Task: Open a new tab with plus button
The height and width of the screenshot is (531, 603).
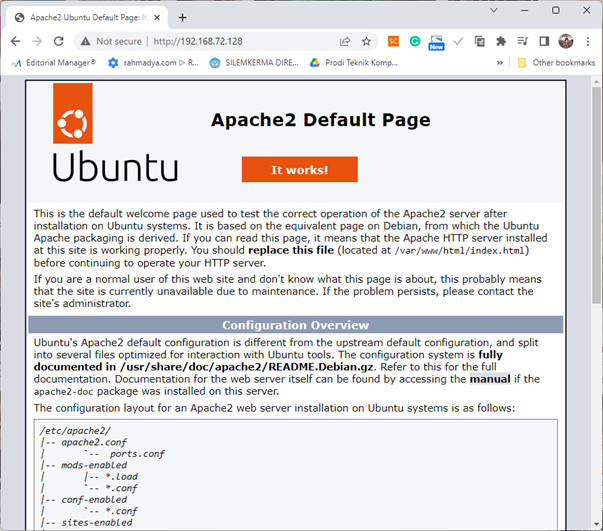Action: point(182,17)
